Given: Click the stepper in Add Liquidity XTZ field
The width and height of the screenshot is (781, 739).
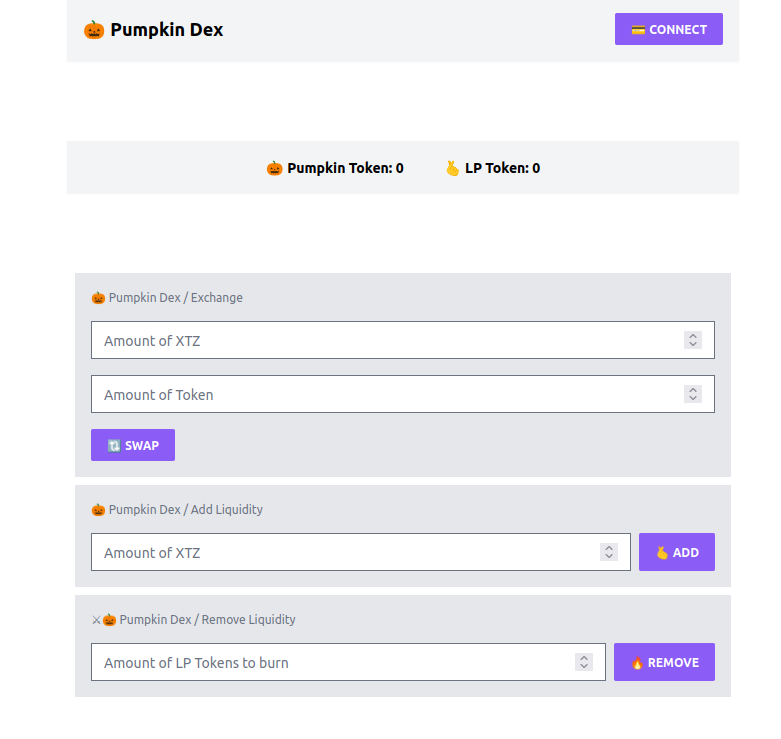Looking at the screenshot, I should point(609,552).
